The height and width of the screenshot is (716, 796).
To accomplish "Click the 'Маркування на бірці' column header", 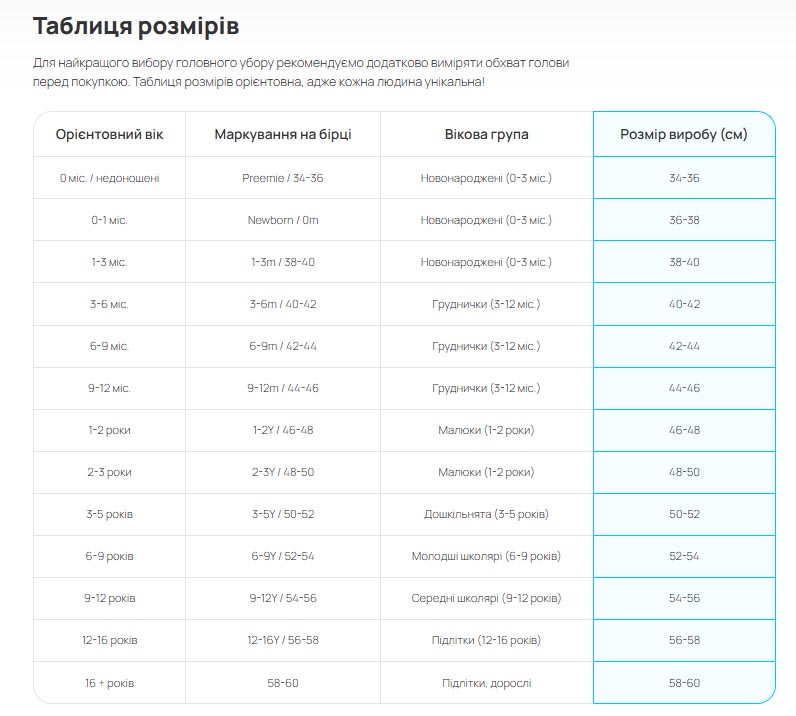I will 283,134.
